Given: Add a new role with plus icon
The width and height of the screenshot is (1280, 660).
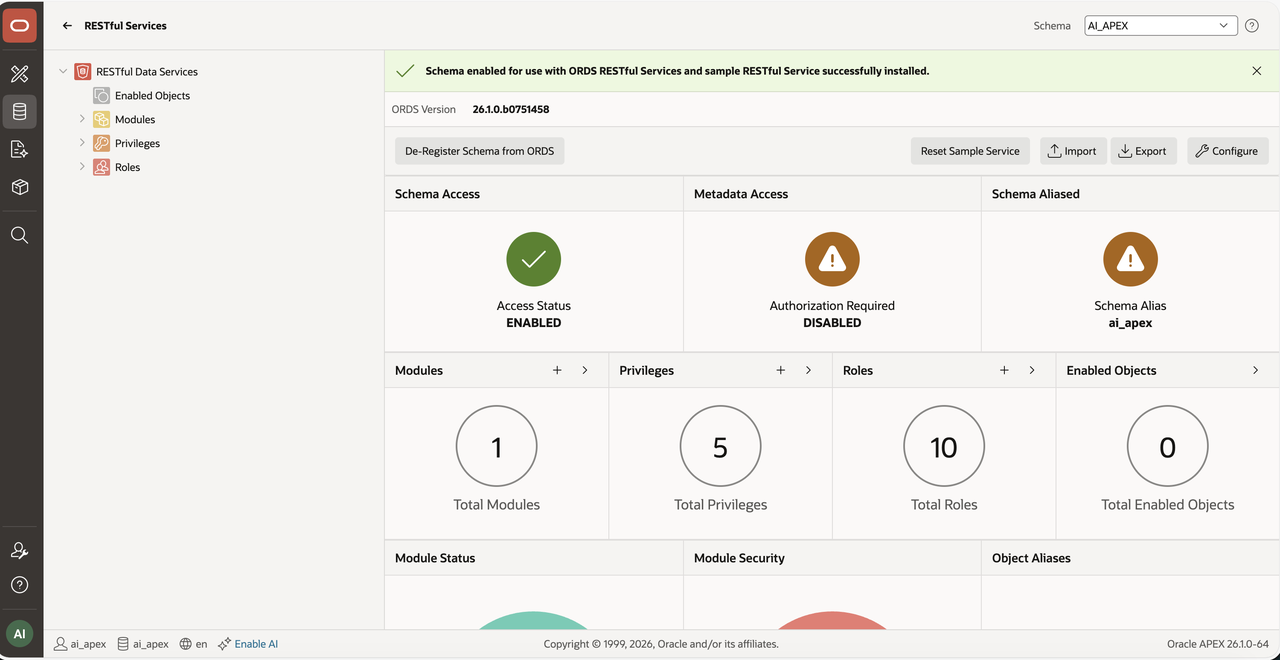Looking at the screenshot, I should 1005,370.
